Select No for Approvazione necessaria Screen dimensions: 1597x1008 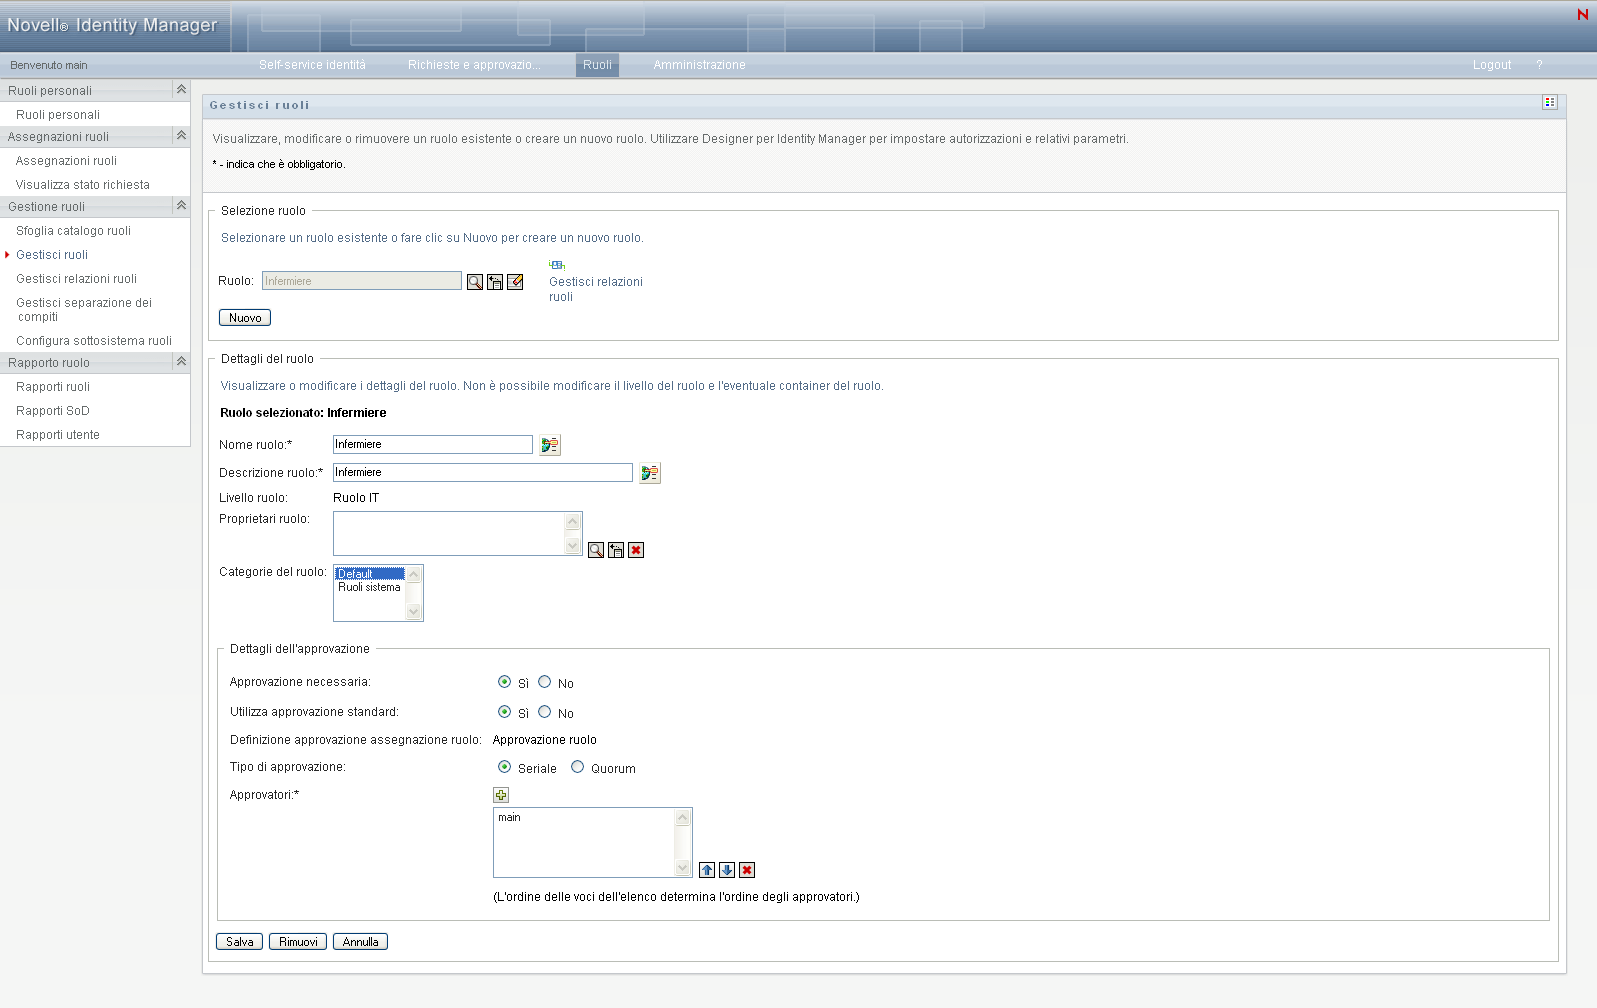[545, 682]
